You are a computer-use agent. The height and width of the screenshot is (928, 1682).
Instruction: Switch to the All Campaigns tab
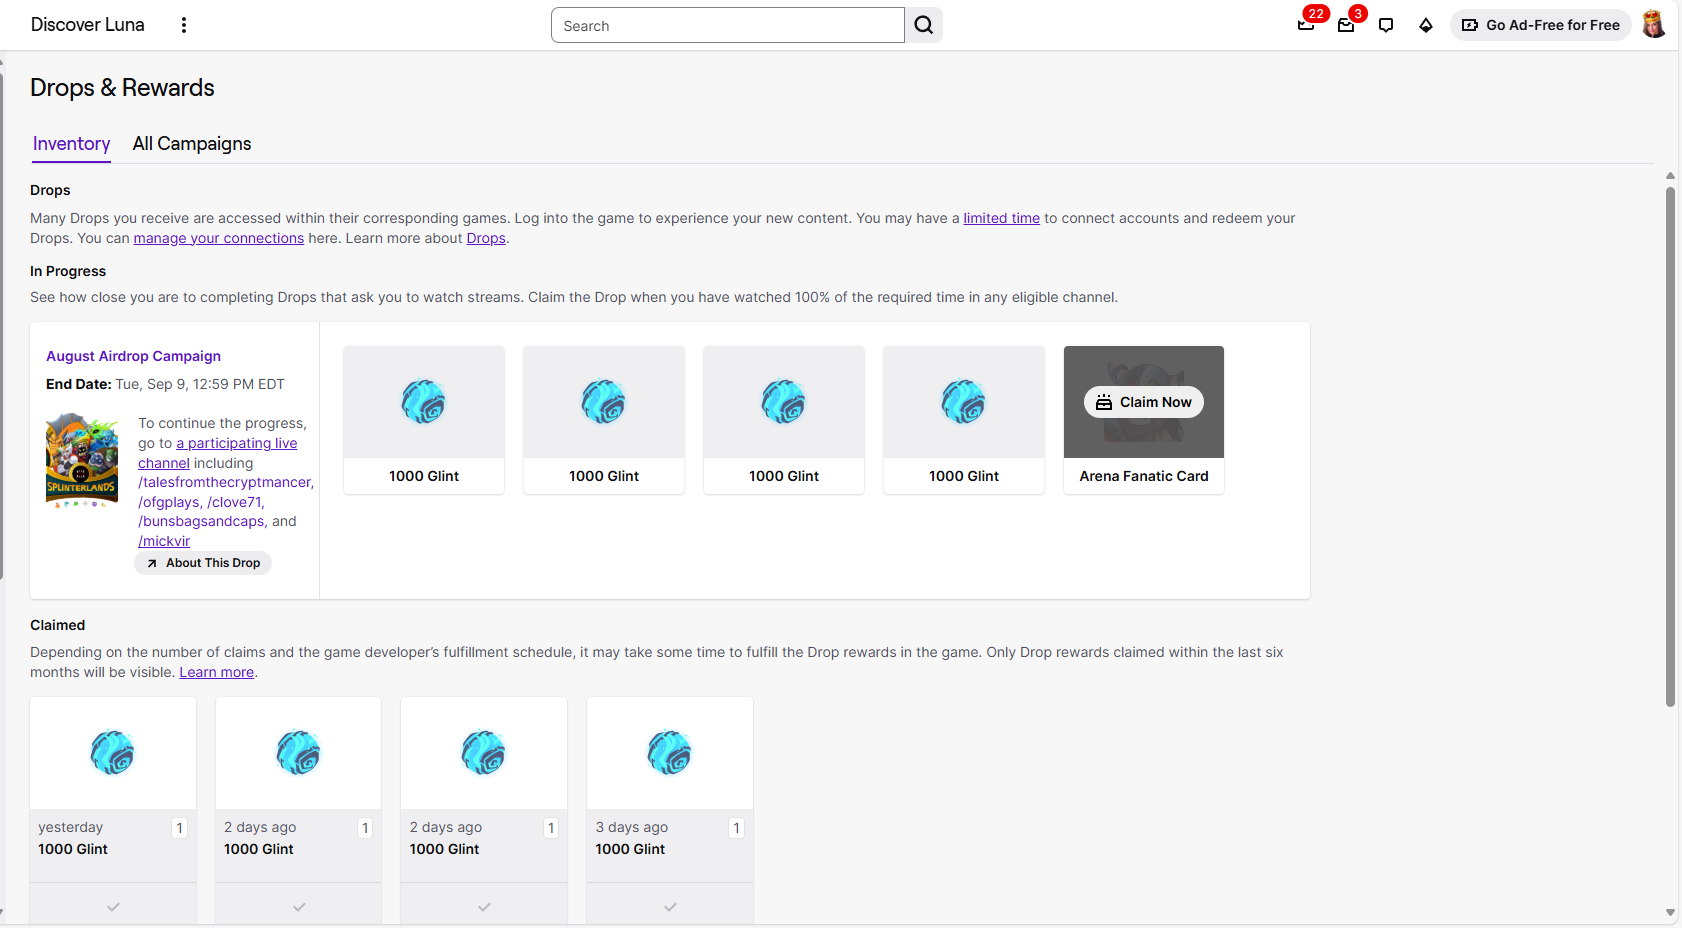pos(192,144)
